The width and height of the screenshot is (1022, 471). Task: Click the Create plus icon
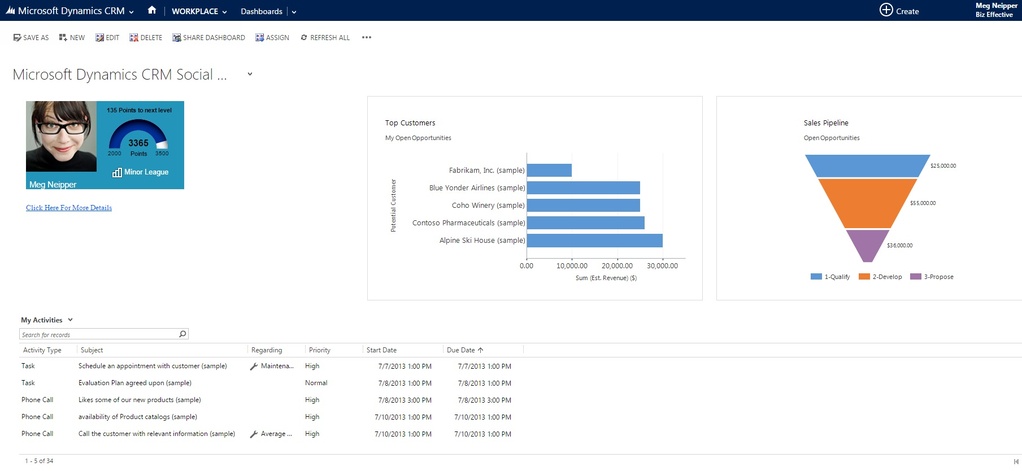pos(885,10)
